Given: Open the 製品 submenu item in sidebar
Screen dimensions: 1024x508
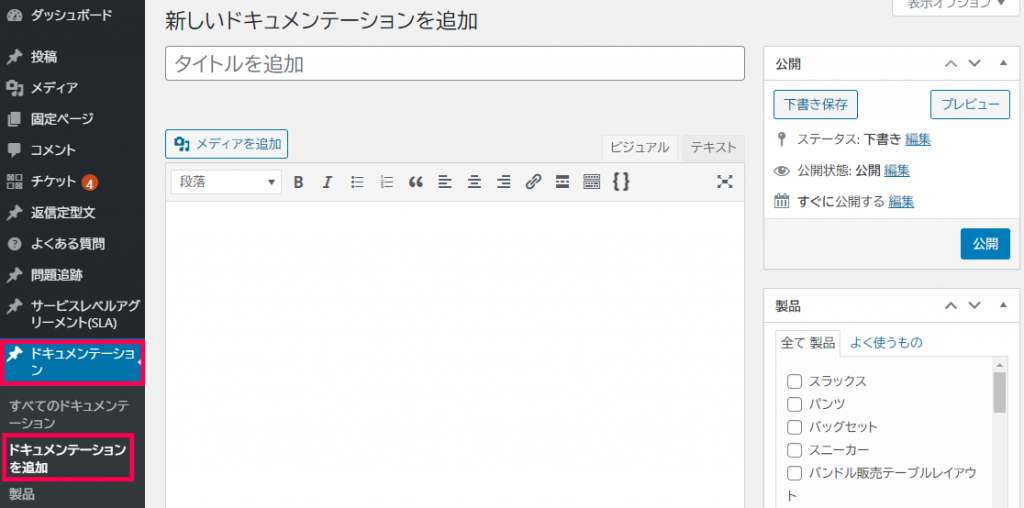Looking at the screenshot, I should pyautogui.click(x=22, y=493).
